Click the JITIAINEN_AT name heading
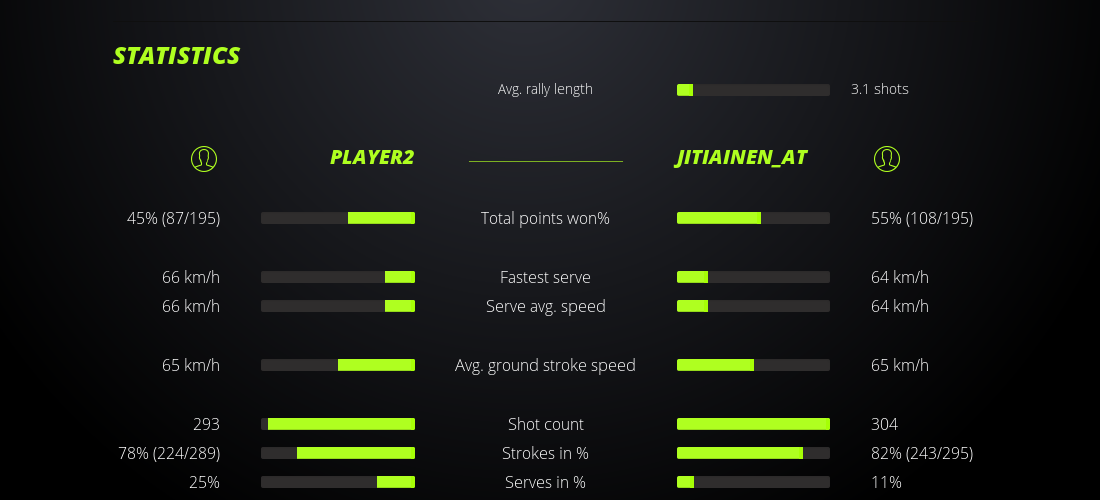1100x500 pixels. [741, 158]
